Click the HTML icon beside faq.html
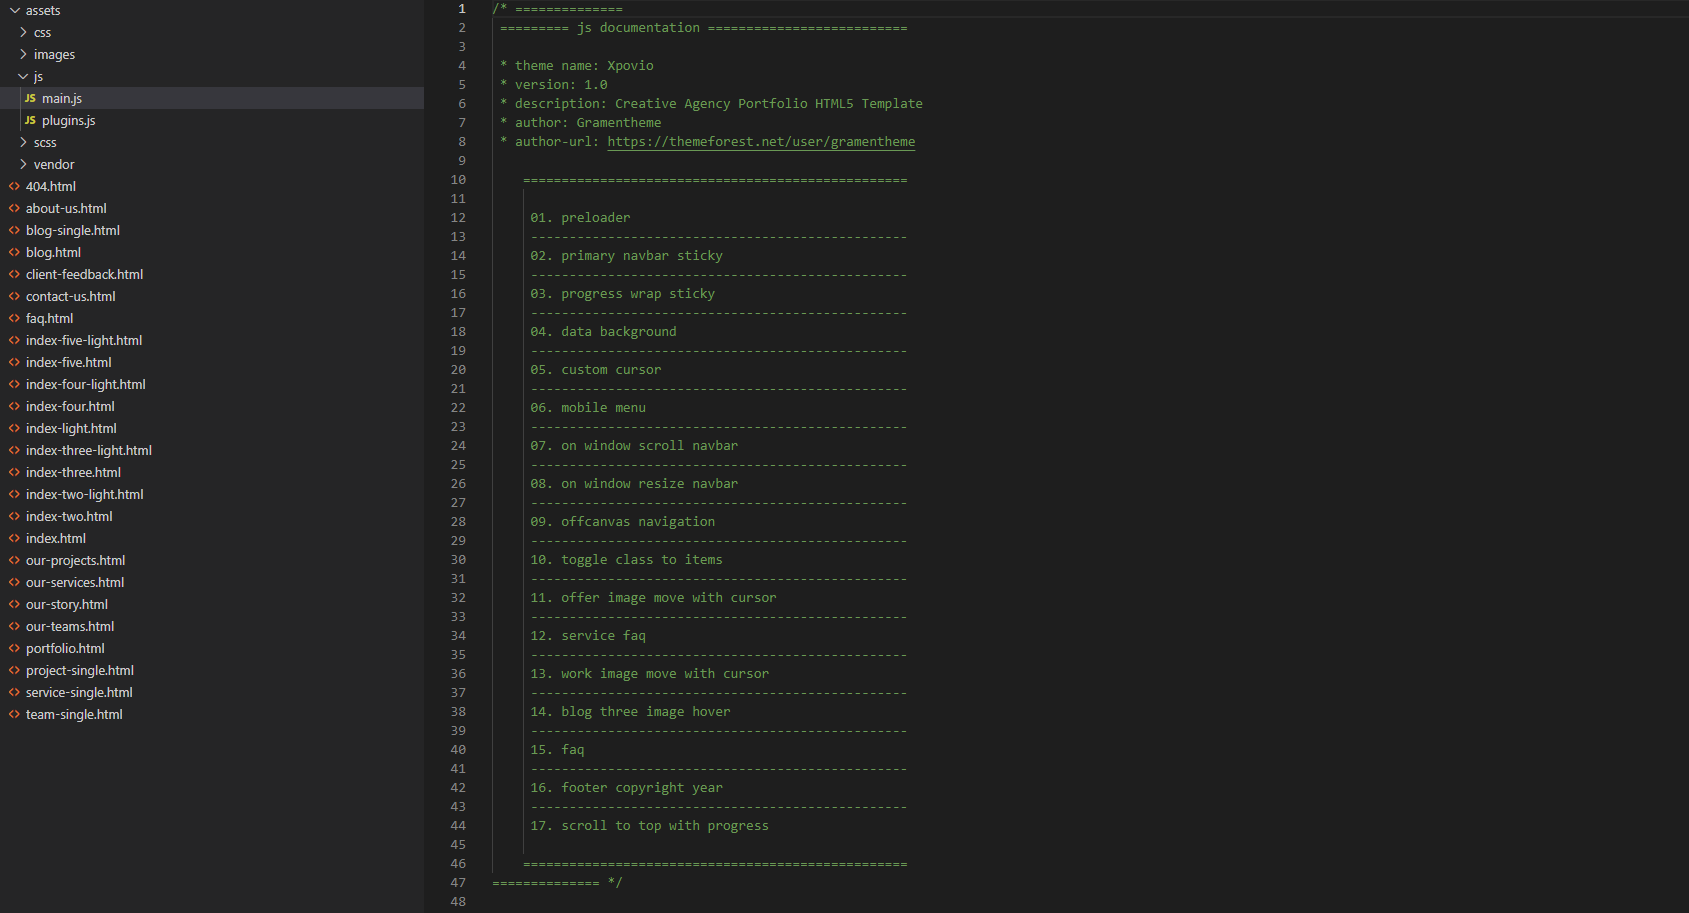The width and height of the screenshot is (1689, 913). pos(14,318)
